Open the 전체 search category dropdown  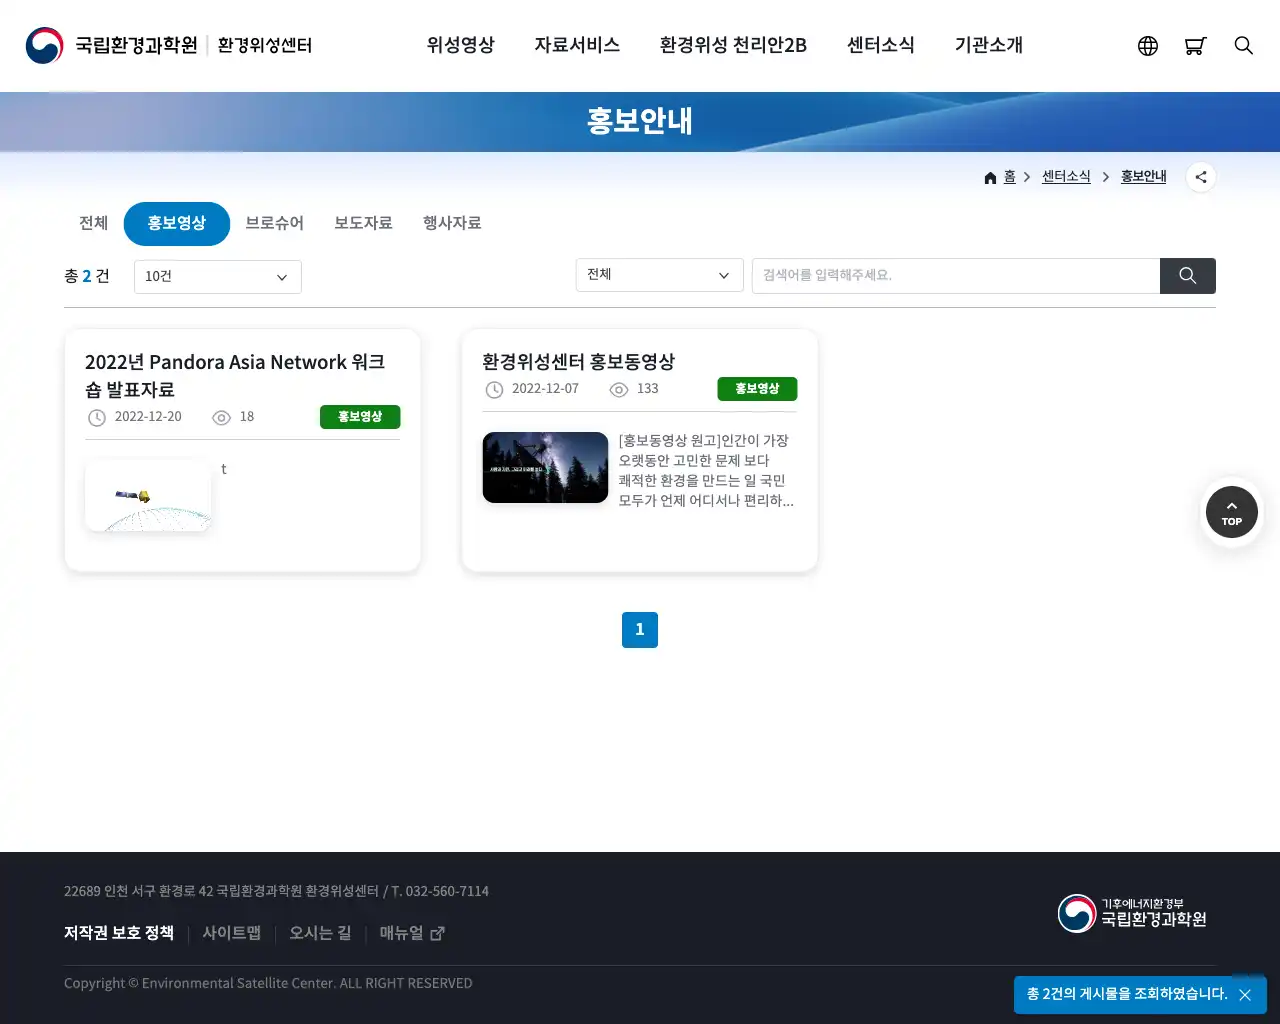coord(660,275)
